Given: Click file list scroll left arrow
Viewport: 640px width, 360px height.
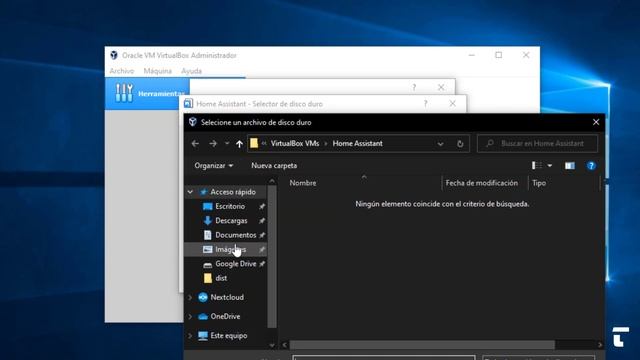Looking at the screenshot, I should point(285,345).
